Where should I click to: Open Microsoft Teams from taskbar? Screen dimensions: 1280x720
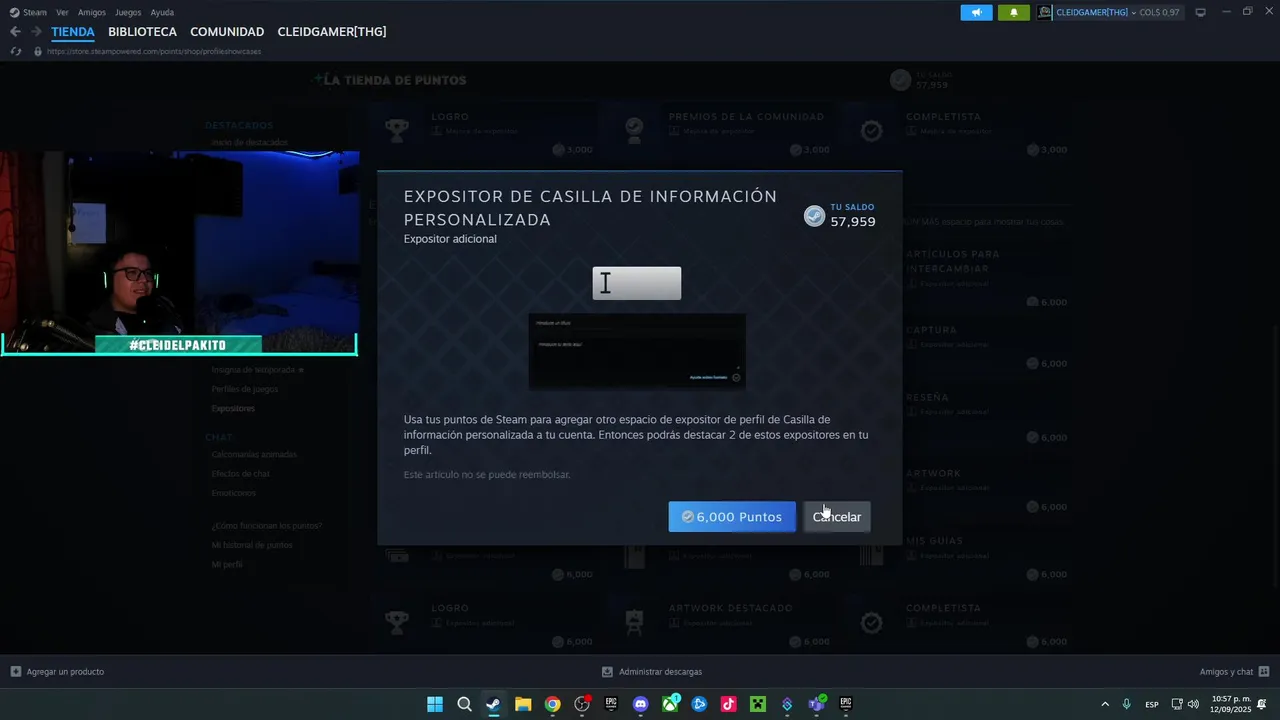point(817,704)
